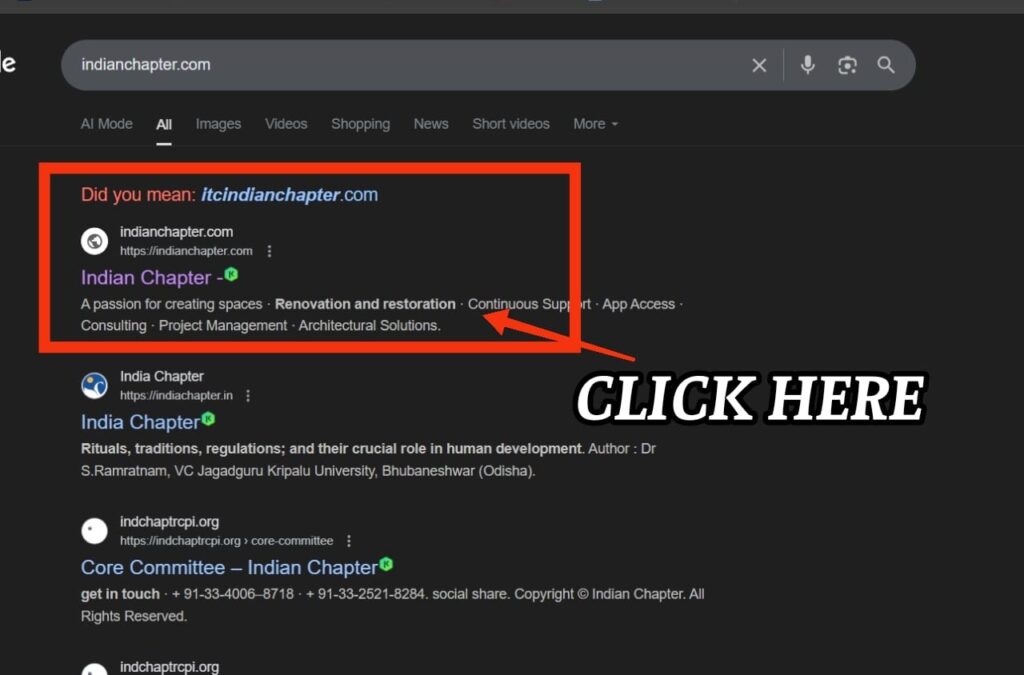Open three-dot menu for indianchapter.com result

(269, 251)
